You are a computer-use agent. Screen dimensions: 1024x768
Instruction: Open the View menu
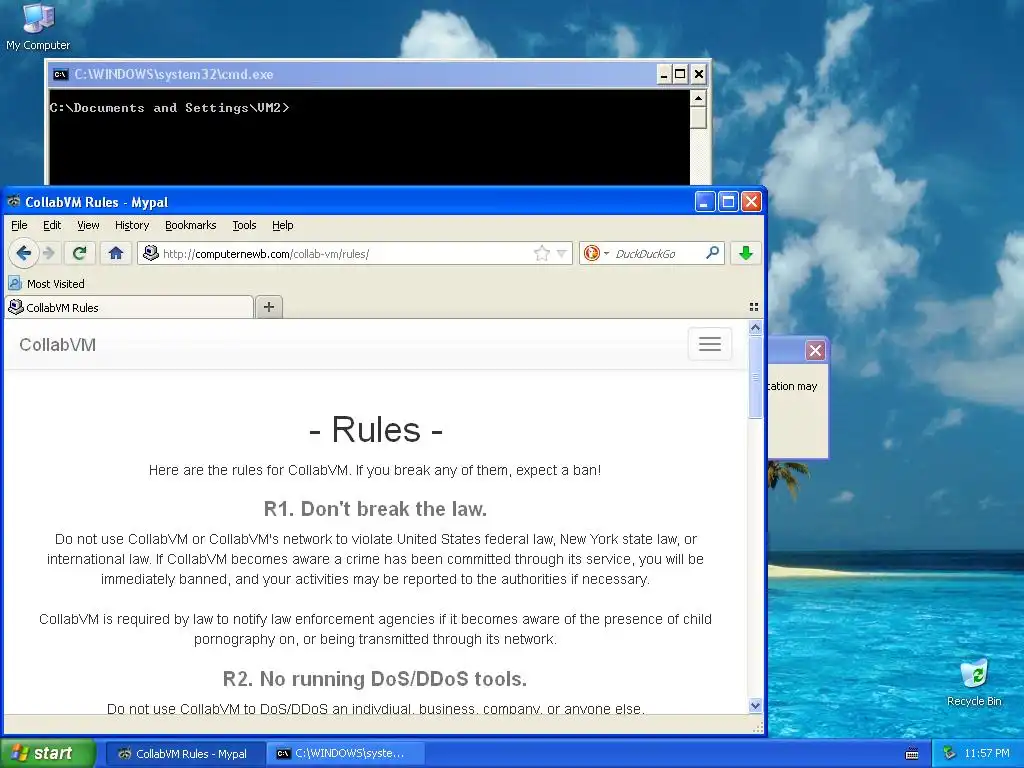(x=88, y=225)
